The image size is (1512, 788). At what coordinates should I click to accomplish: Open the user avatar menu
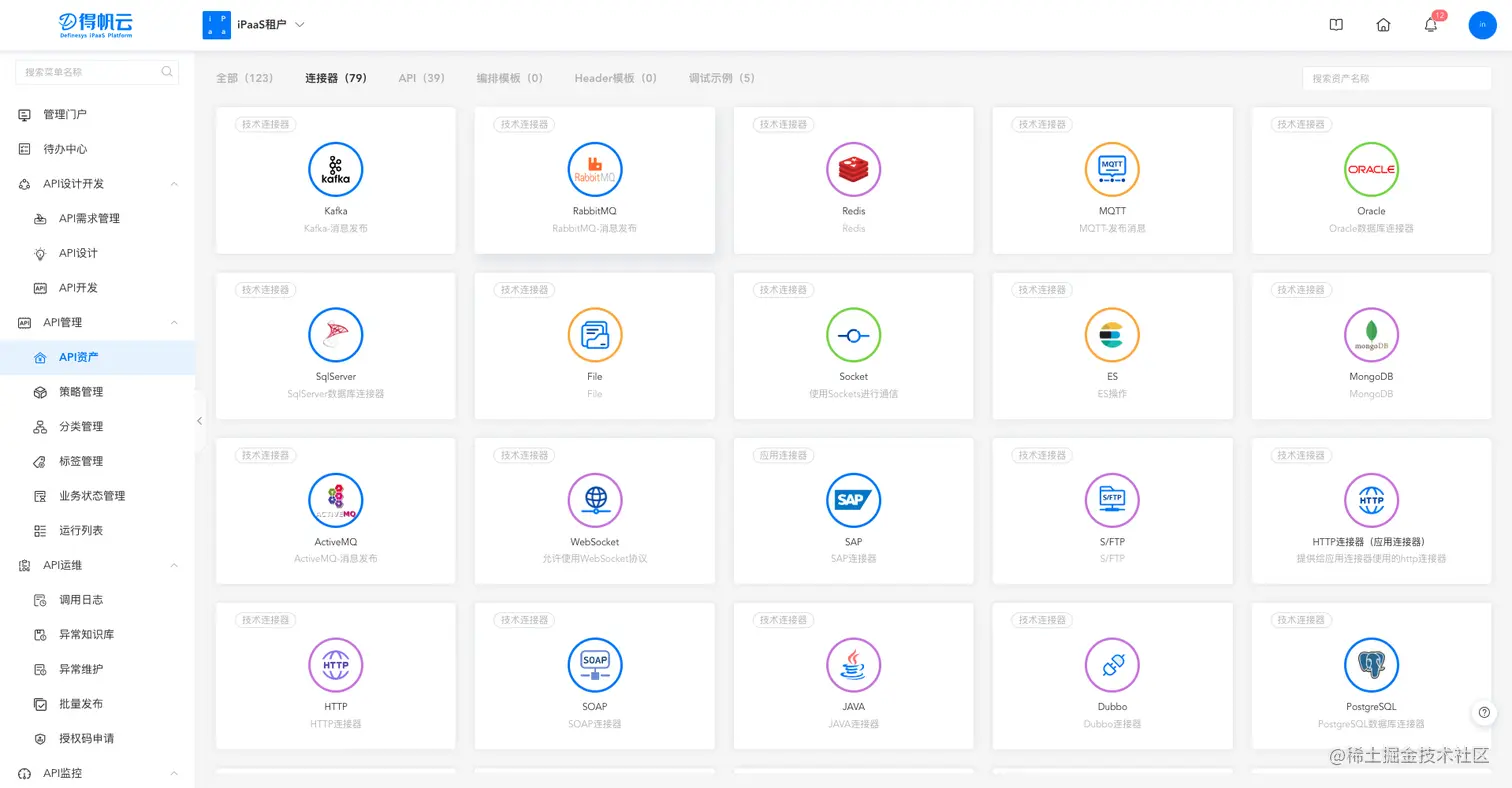(x=1482, y=25)
